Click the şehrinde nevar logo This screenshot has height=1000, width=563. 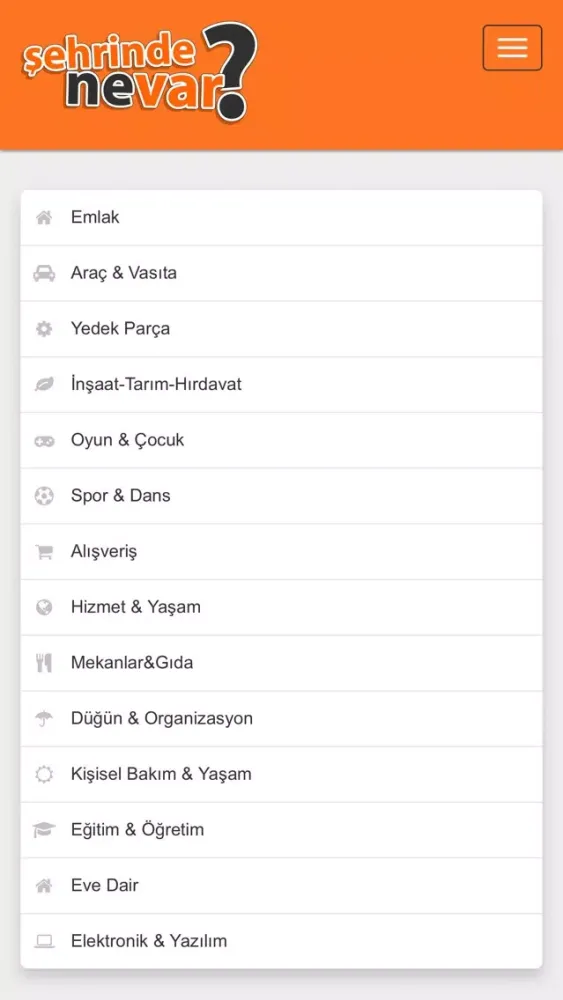(x=140, y=72)
